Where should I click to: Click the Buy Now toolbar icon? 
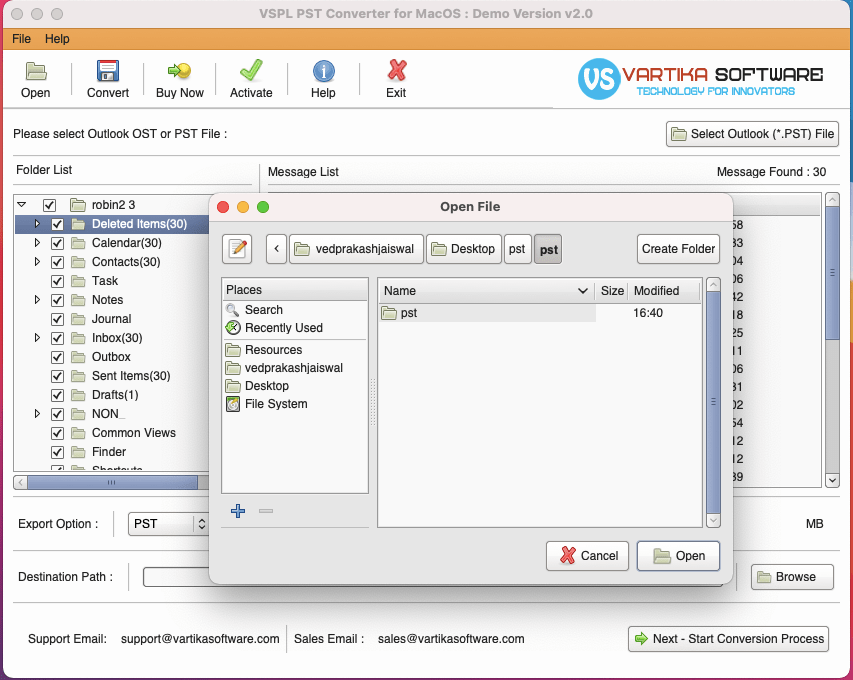click(180, 71)
